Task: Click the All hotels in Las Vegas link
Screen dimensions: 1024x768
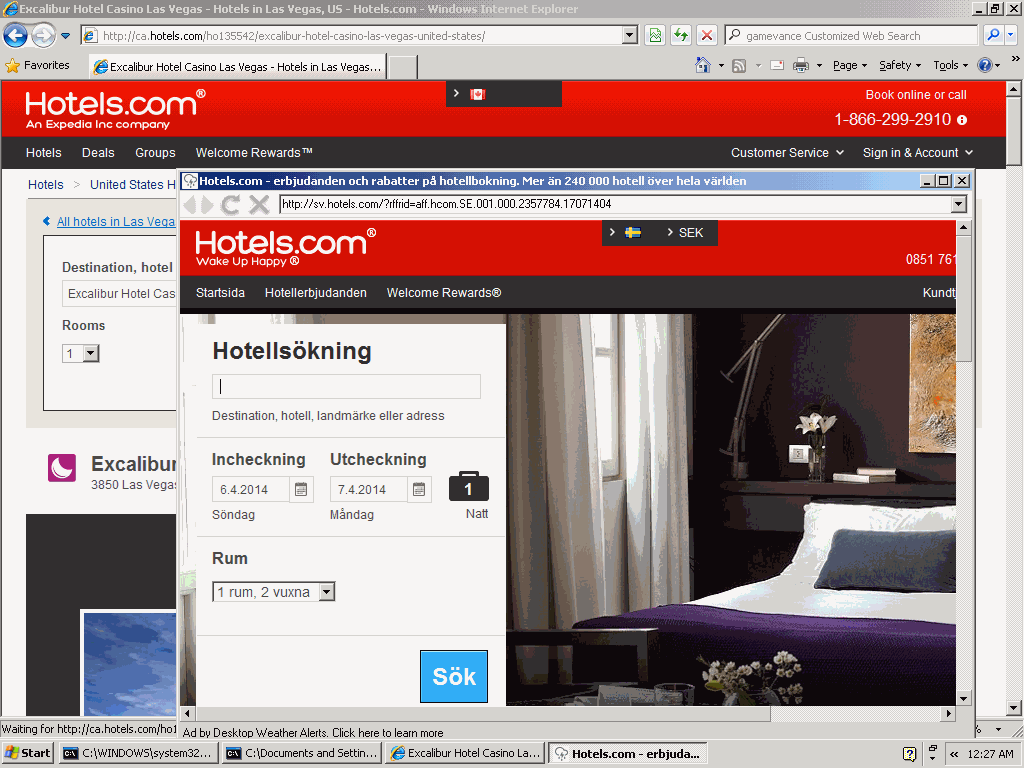Action: click(x=116, y=222)
